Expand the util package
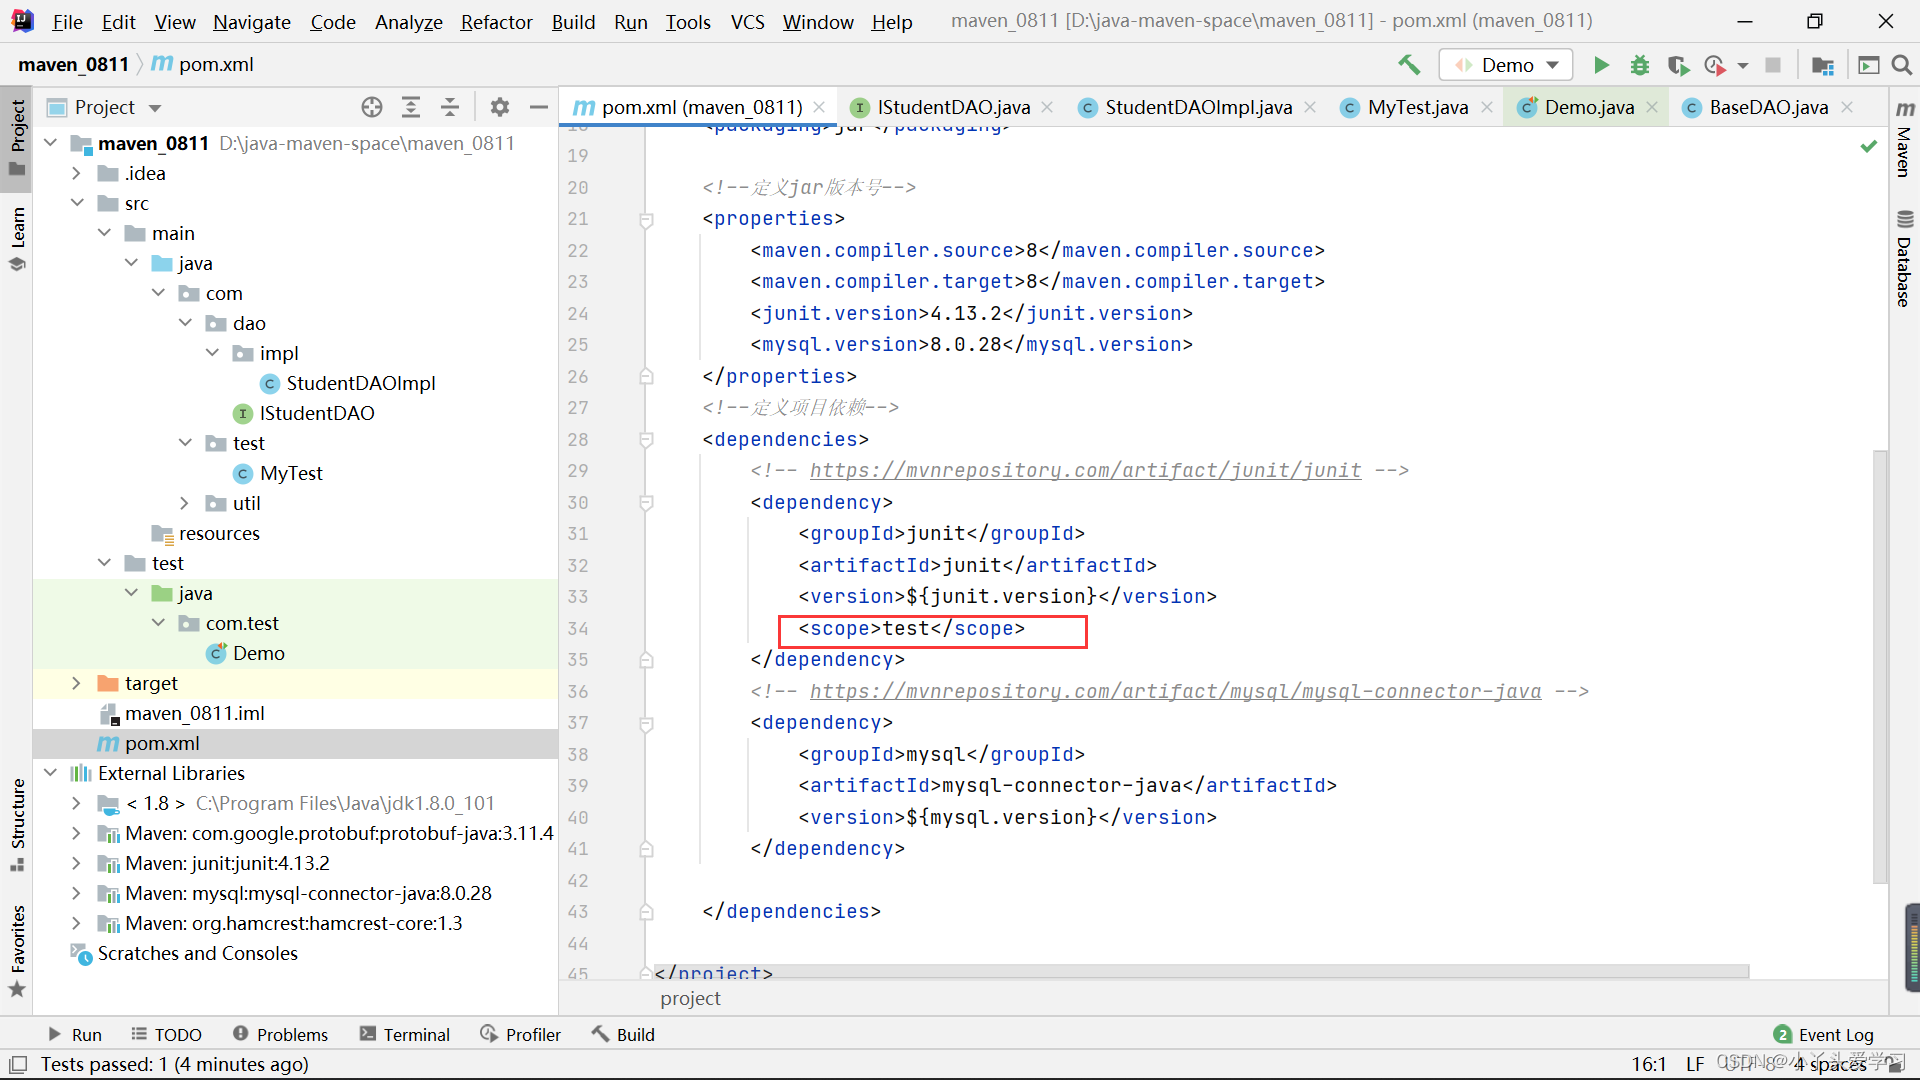The width and height of the screenshot is (1920, 1080). 185,503
